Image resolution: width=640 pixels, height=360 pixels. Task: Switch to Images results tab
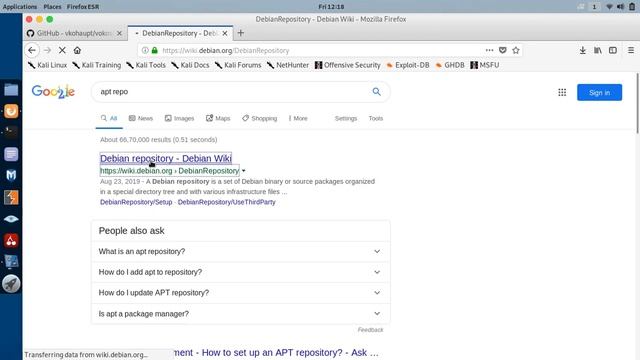point(179,118)
